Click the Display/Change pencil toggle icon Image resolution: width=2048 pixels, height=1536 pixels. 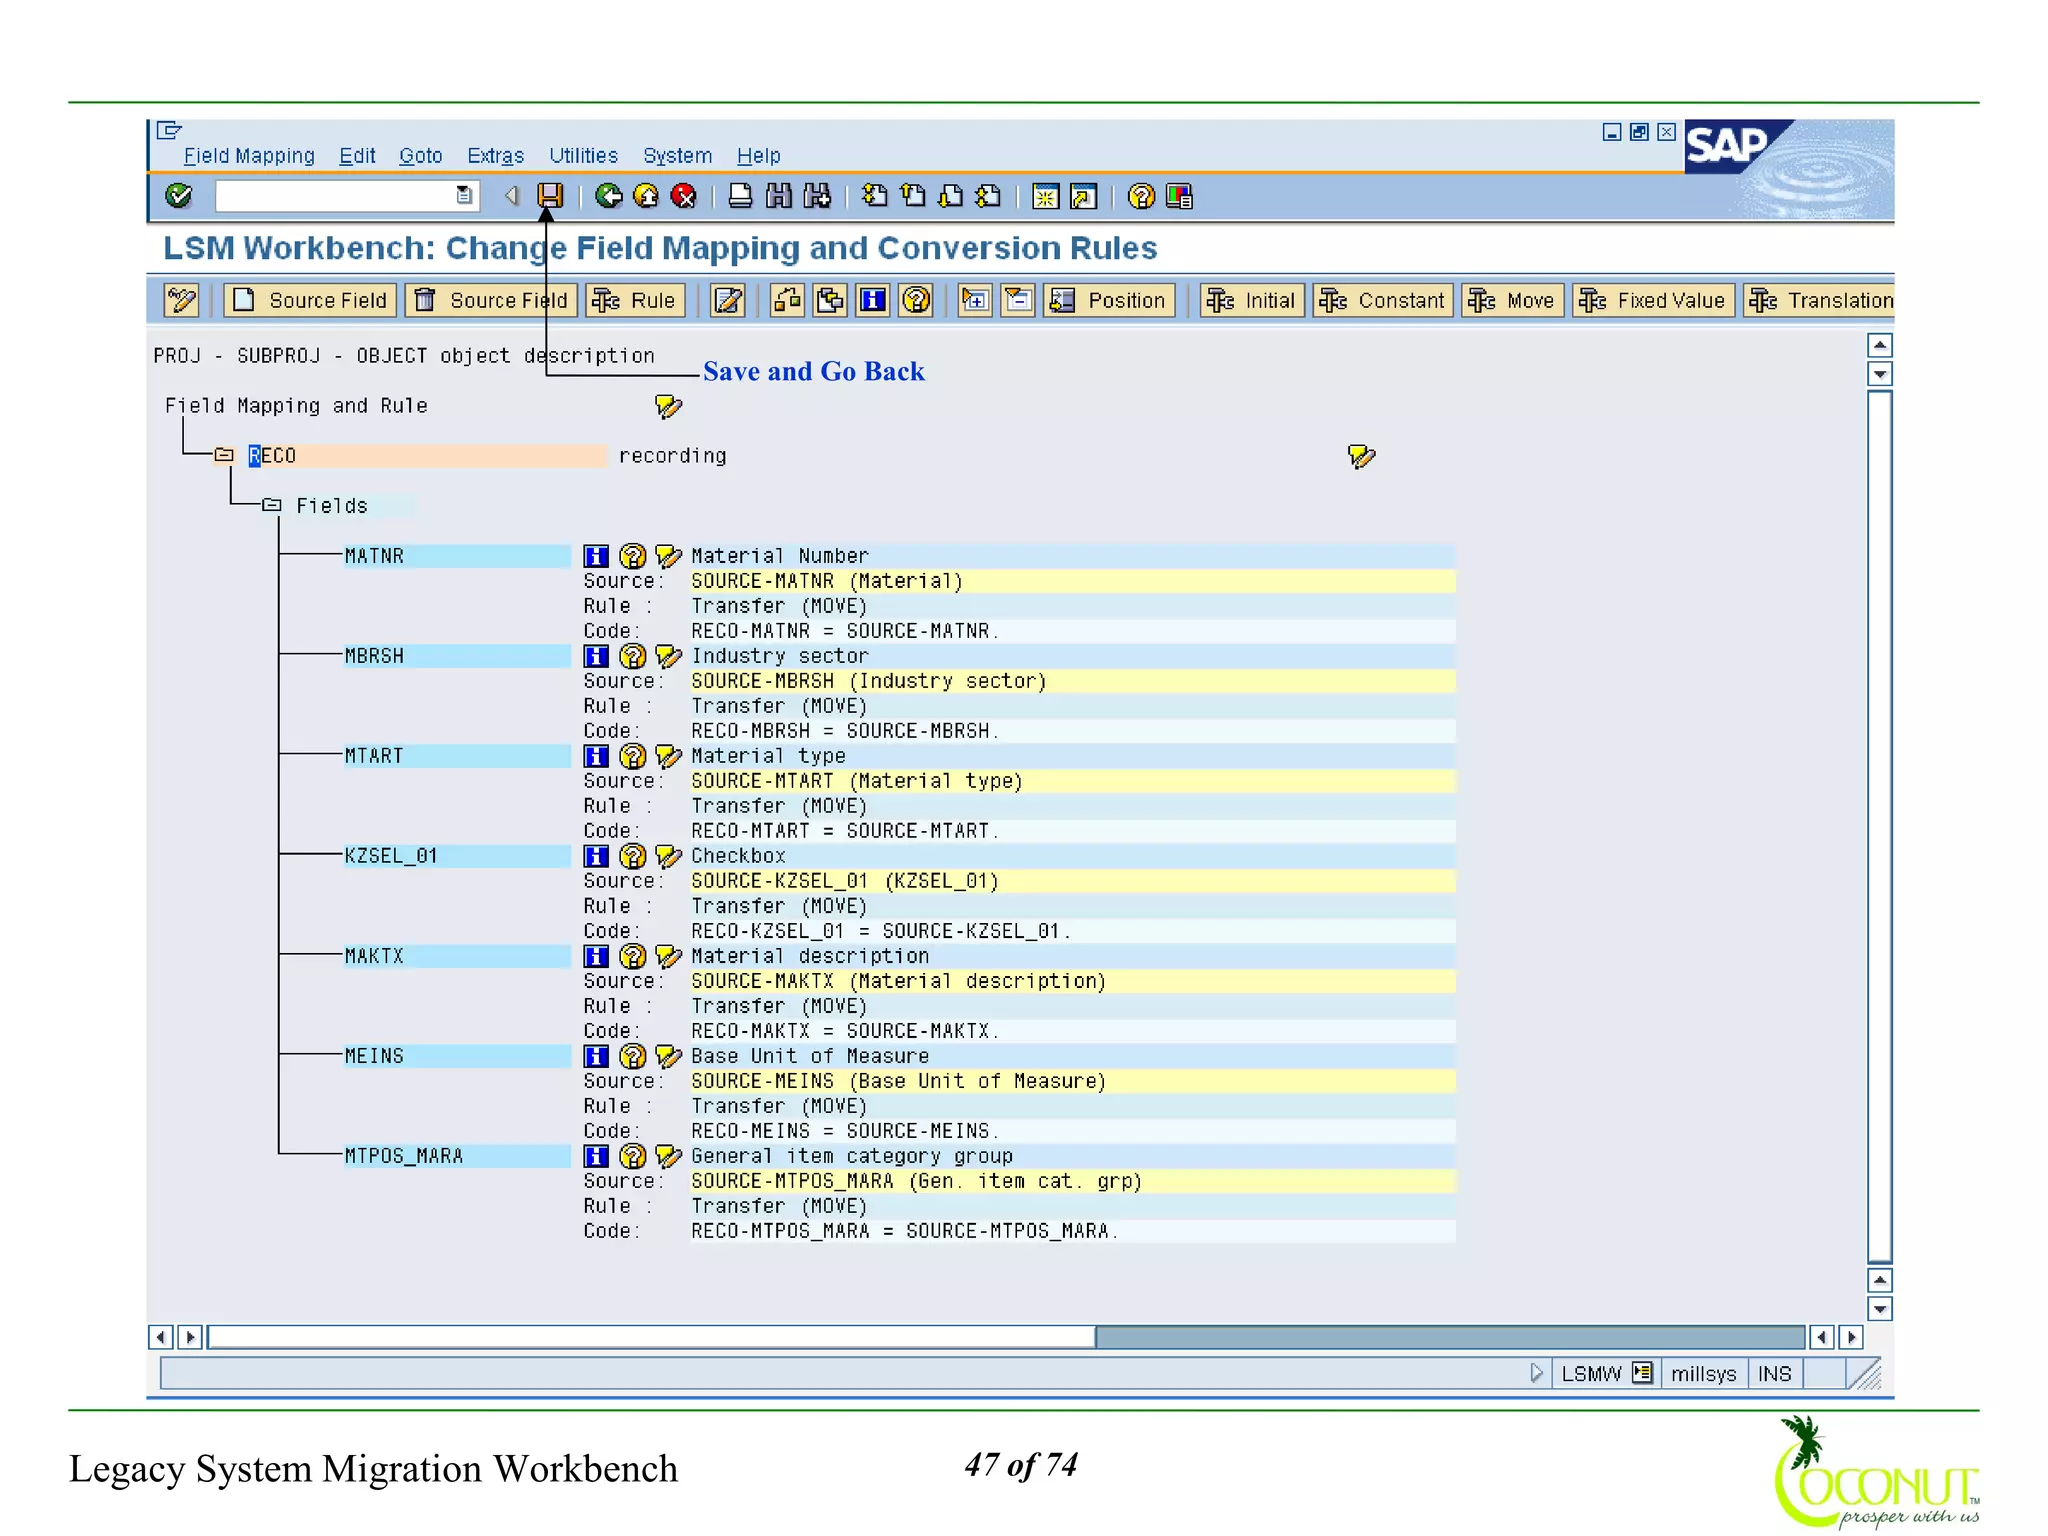[181, 300]
